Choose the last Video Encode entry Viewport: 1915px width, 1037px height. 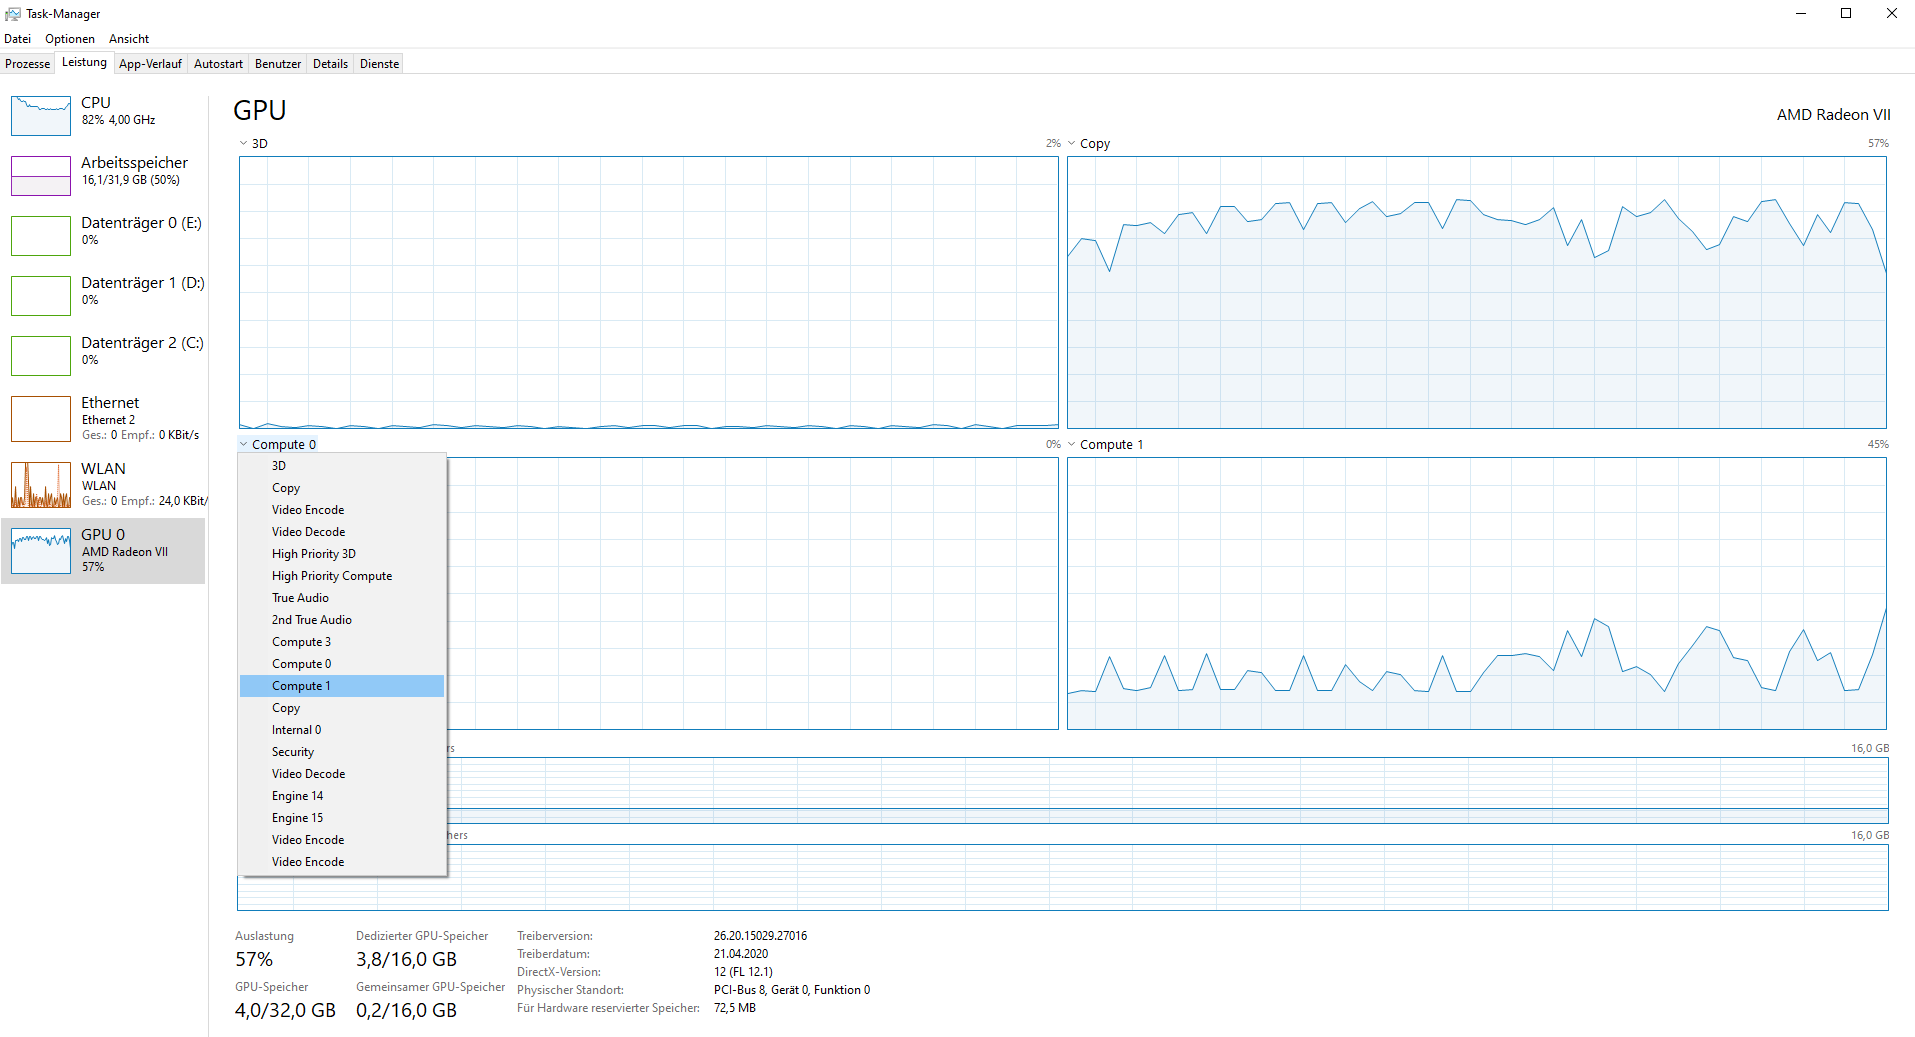(x=342, y=862)
